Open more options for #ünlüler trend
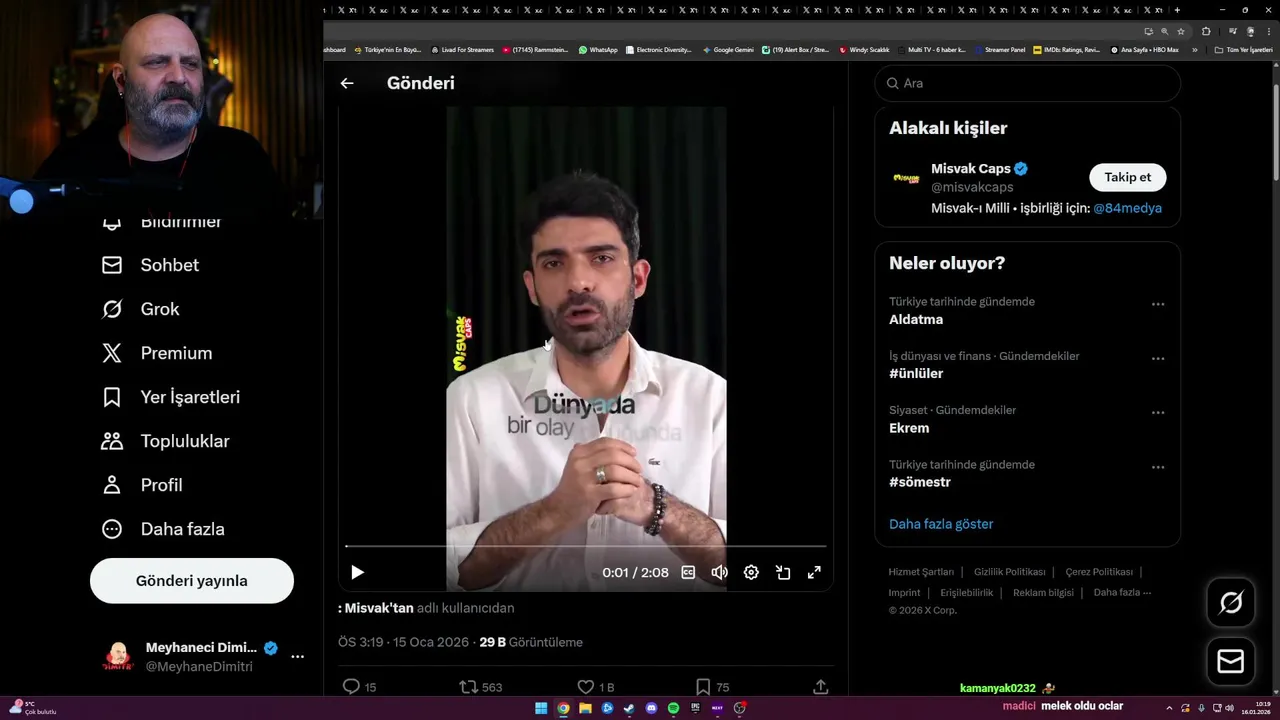Image resolution: width=1280 pixels, height=720 pixels. [1158, 358]
